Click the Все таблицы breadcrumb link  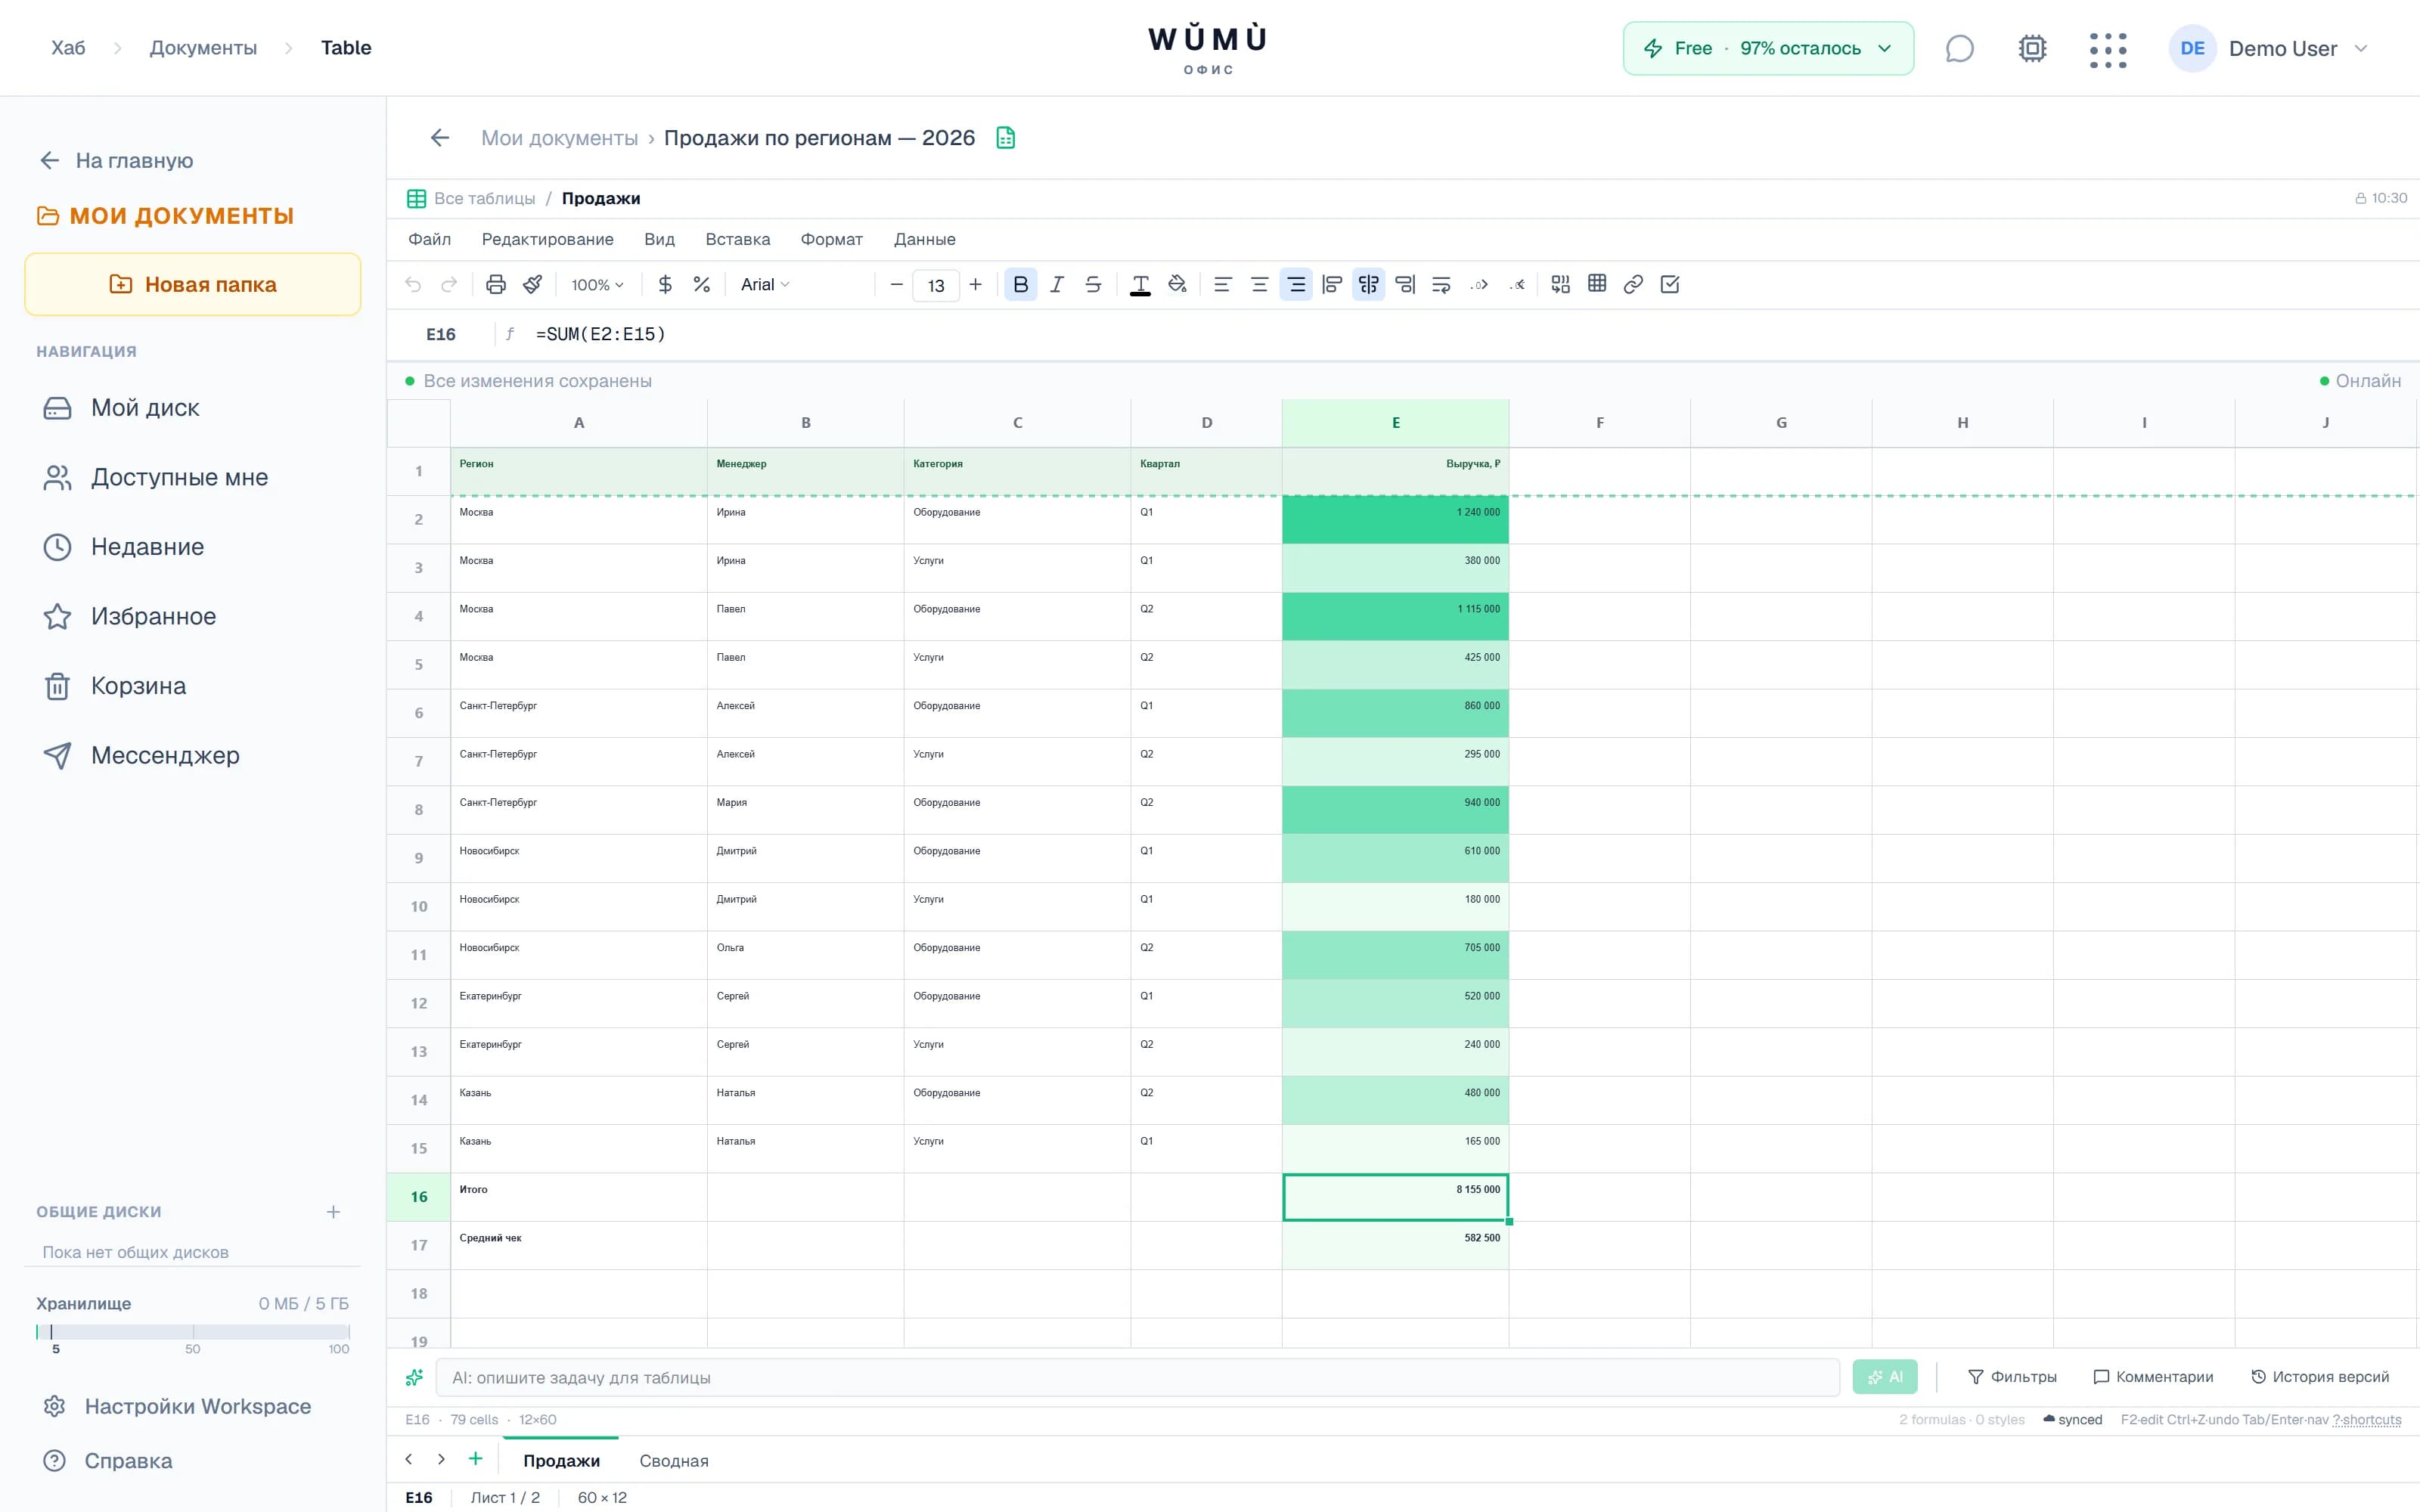[485, 199]
